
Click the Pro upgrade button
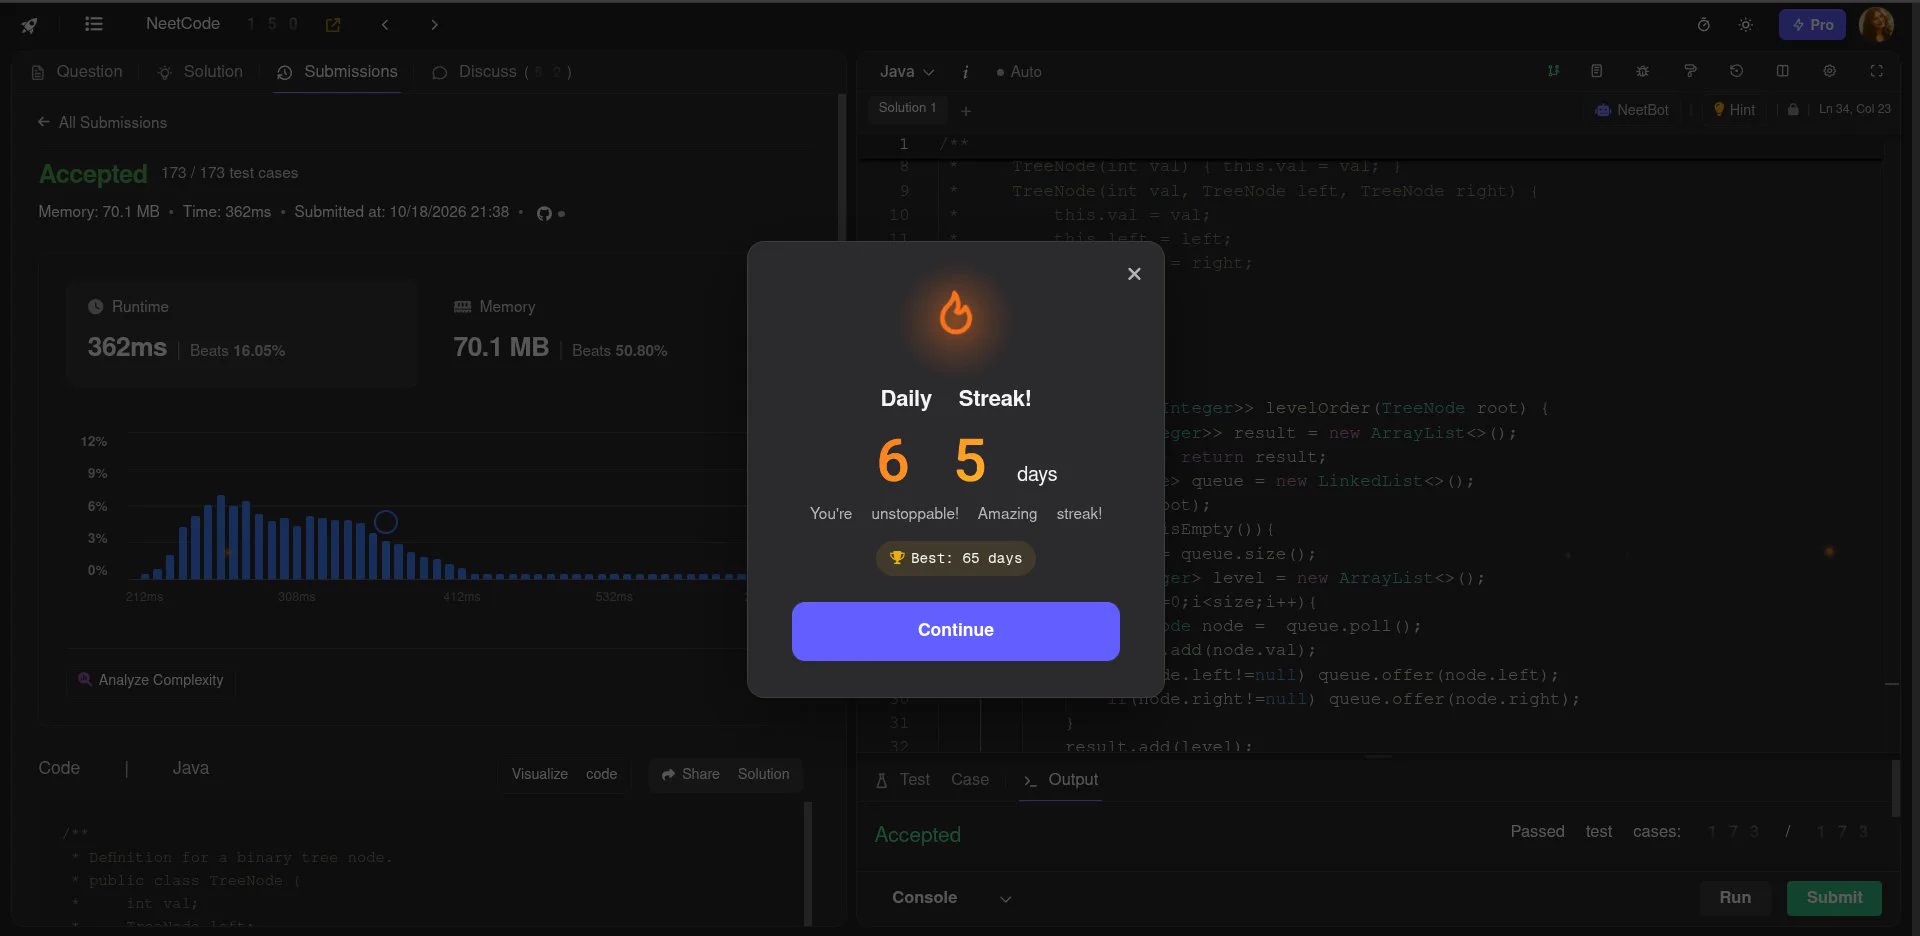1812,25
